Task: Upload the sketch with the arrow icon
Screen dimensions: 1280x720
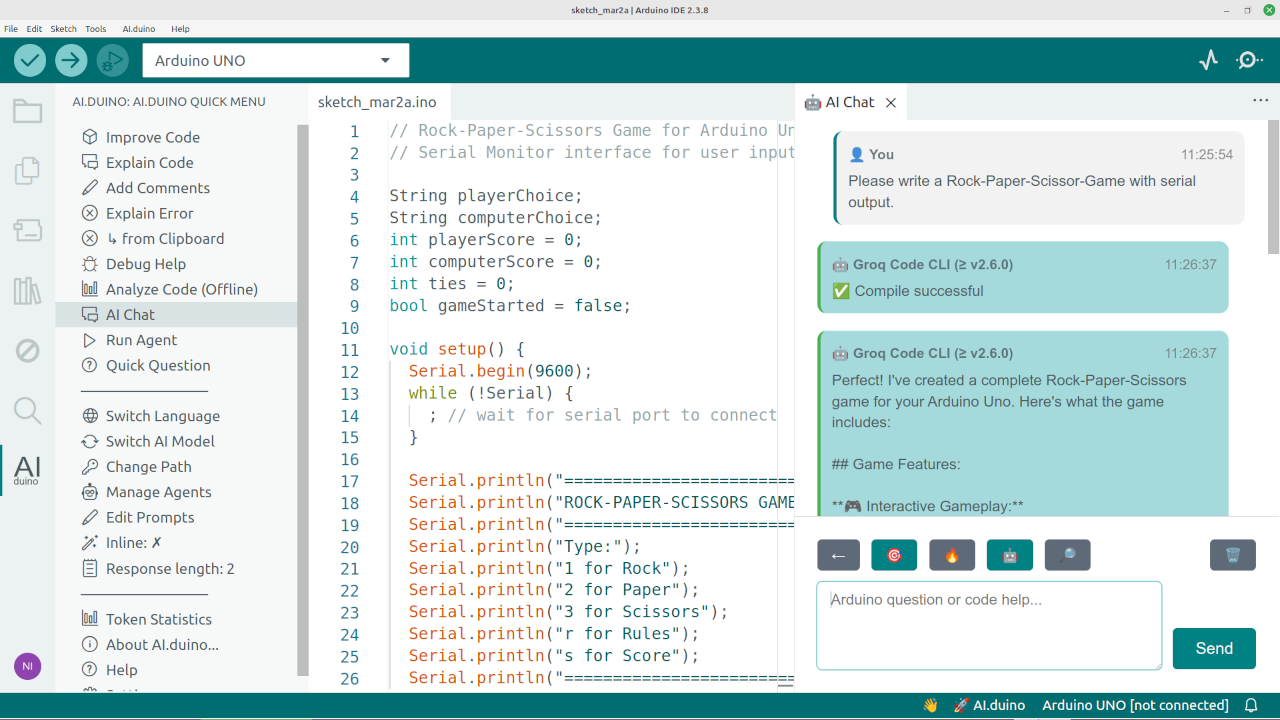Action: click(x=69, y=60)
